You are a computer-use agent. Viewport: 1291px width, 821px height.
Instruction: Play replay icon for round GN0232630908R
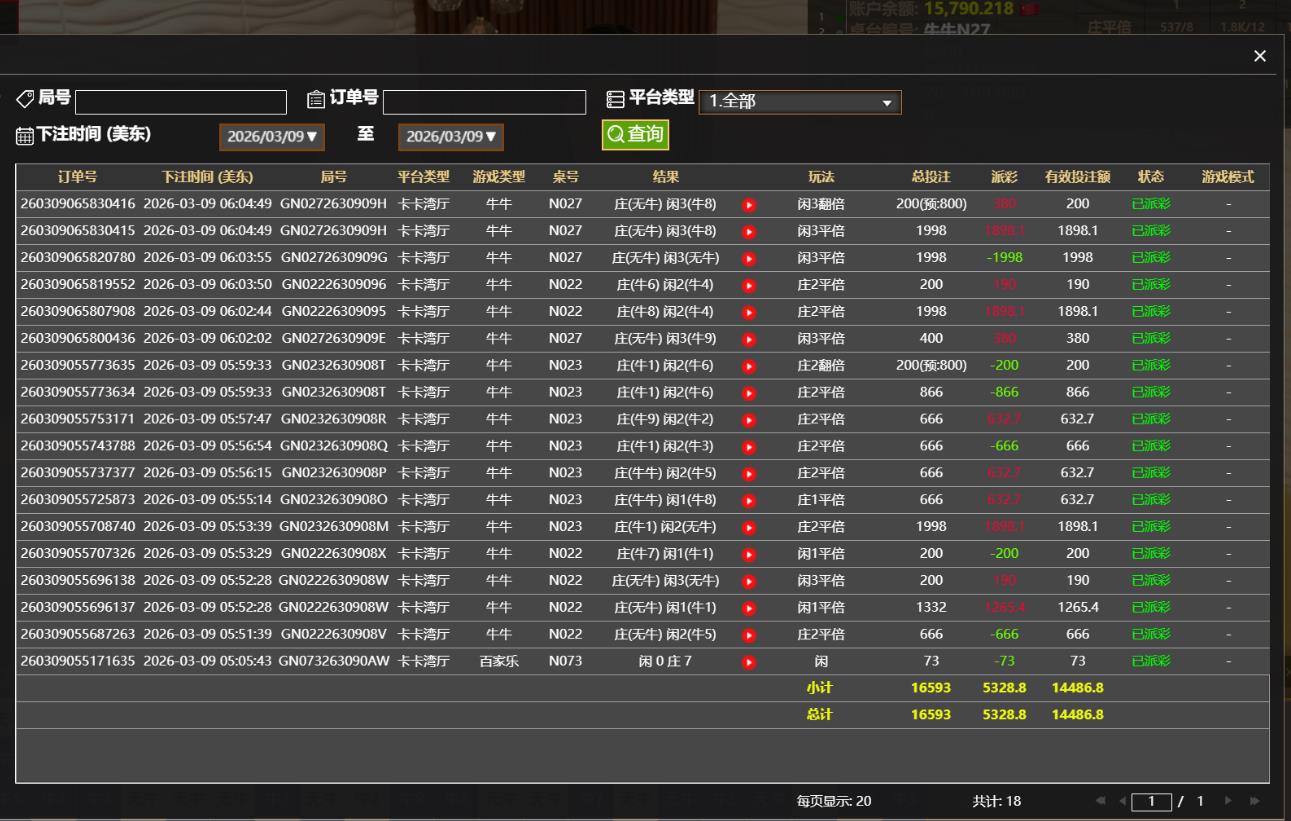coord(748,419)
